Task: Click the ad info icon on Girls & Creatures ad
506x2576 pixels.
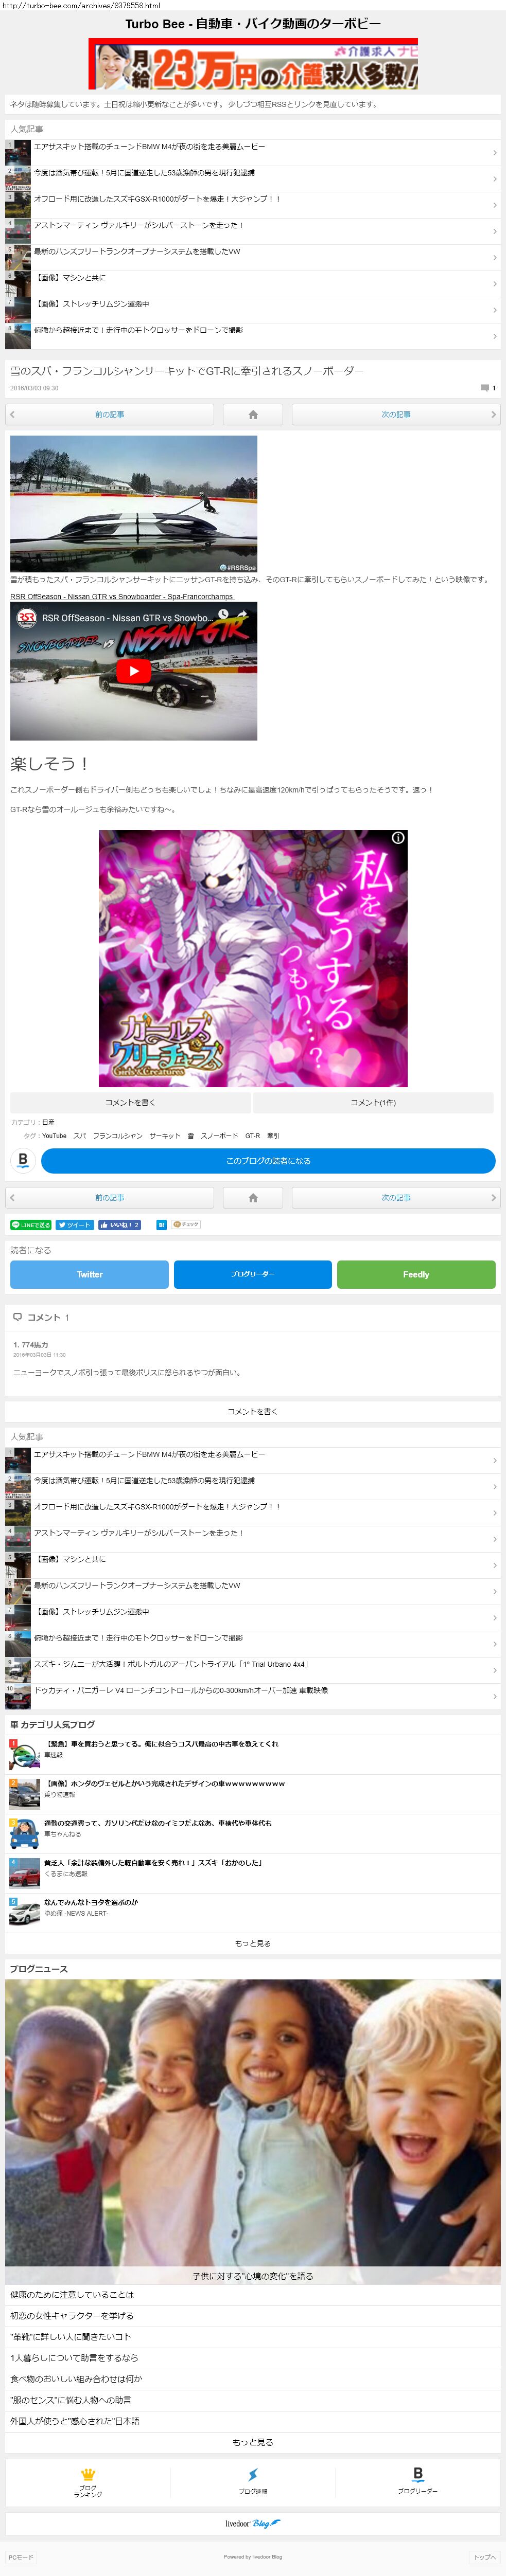Action: point(398,838)
